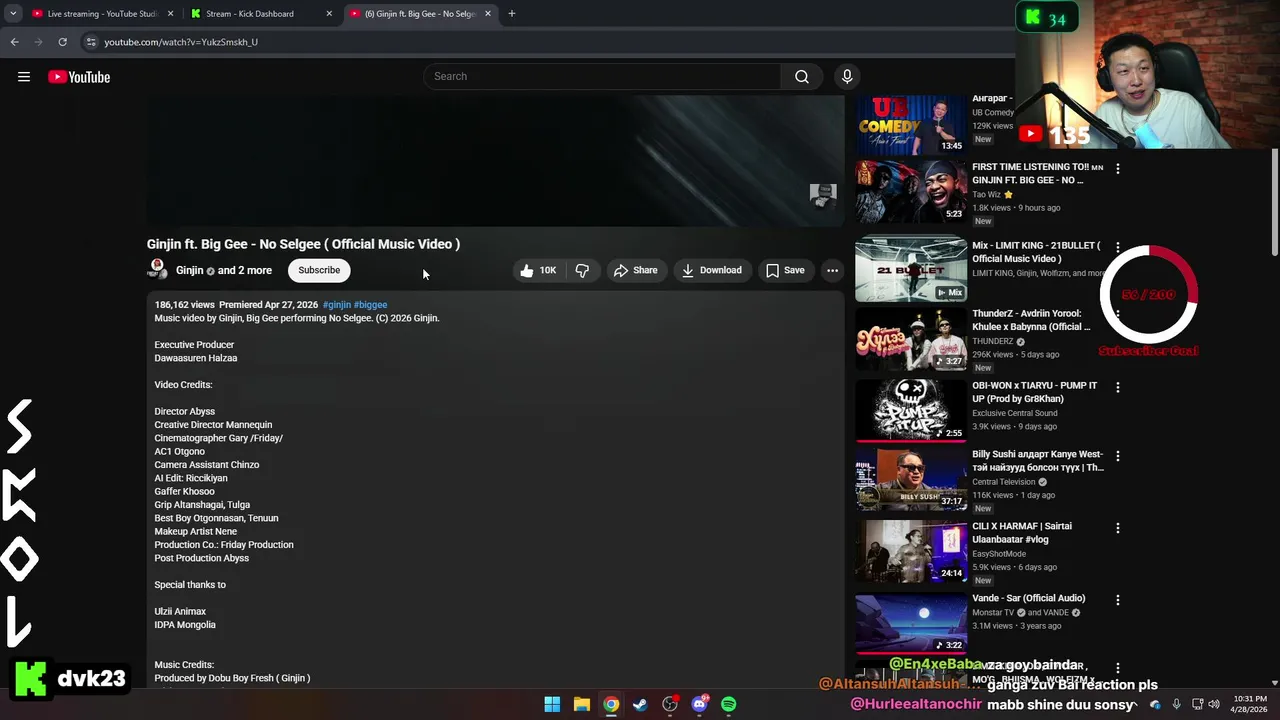Click the Chrome taskbar icon
The height and width of the screenshot is (720, 1280).
(x=611, y=704)
